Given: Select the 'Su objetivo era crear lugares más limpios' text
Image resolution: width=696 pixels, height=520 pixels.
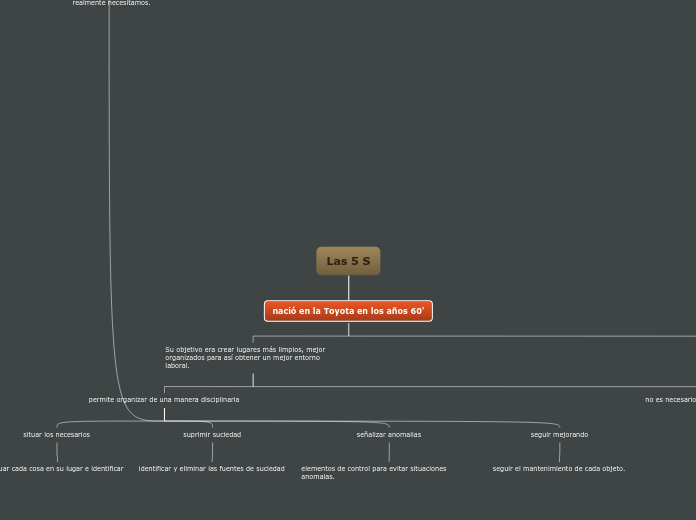Looking at the screenshot, I should click(x=245, y=357).
